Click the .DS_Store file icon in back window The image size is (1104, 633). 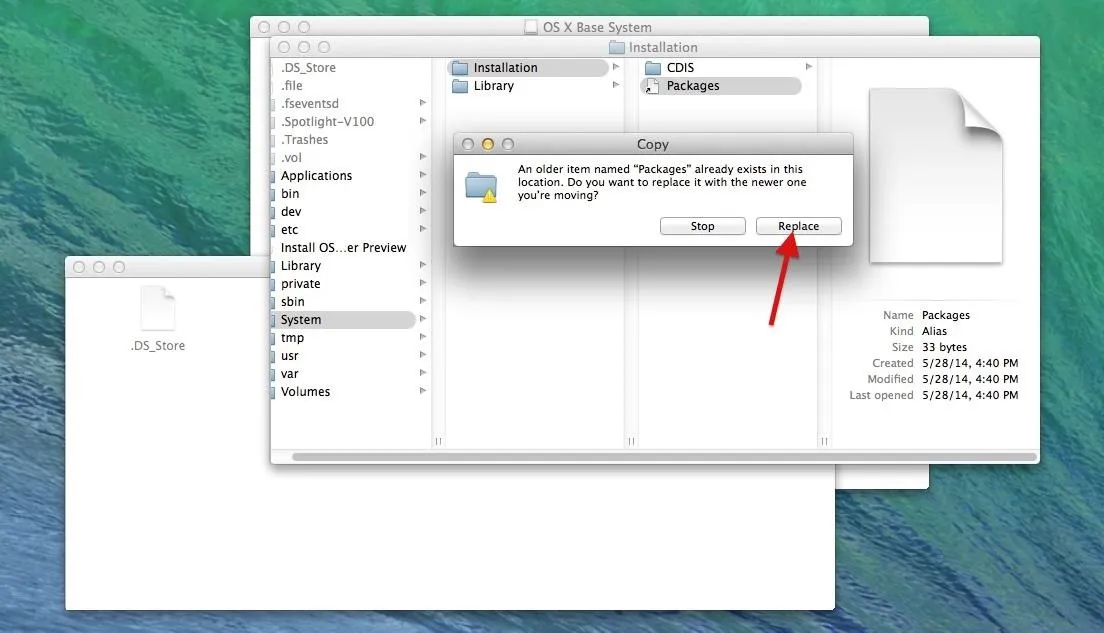tap(158, 308)
